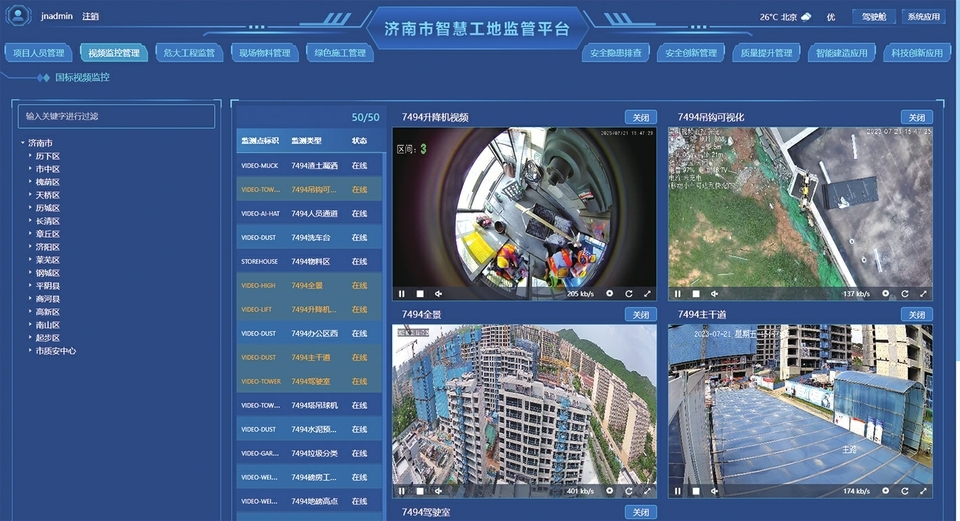
Task: Expand the 7494主干道 video to fullscreen
Action: click(x=923, y=491)
